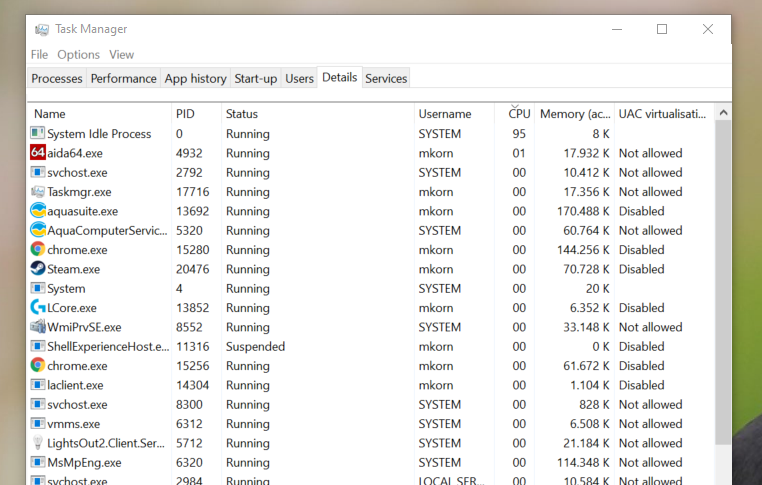The height and width of the screenshot is (485, 762).
Task: Click the LightsOut2 lightbulb icon
Action: (37, 443)
